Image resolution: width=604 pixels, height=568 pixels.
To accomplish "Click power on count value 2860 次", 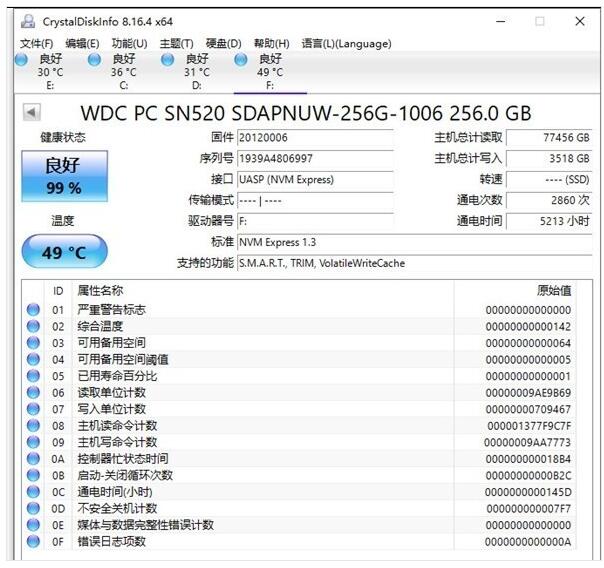I will 549,200.
